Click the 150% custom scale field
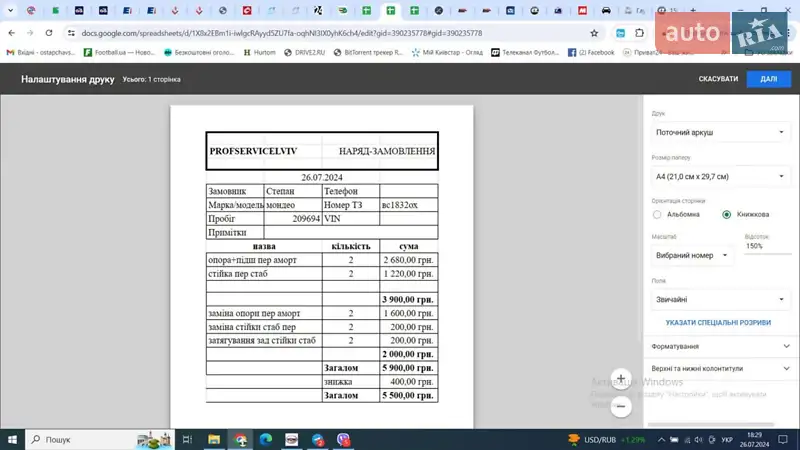This screenshot has width=800, height=450. 768,246
